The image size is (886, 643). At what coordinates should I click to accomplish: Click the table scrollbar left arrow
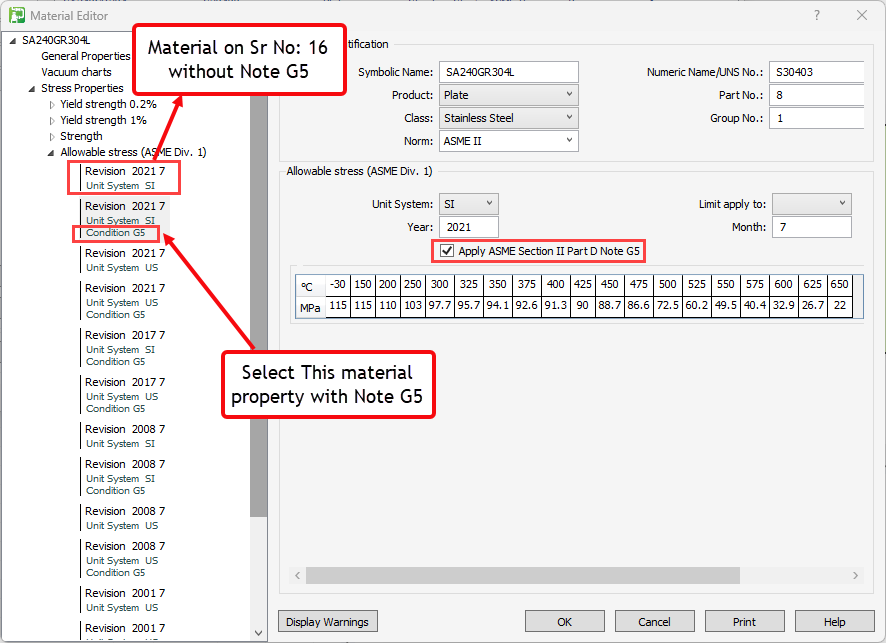[x=298, y=575]
